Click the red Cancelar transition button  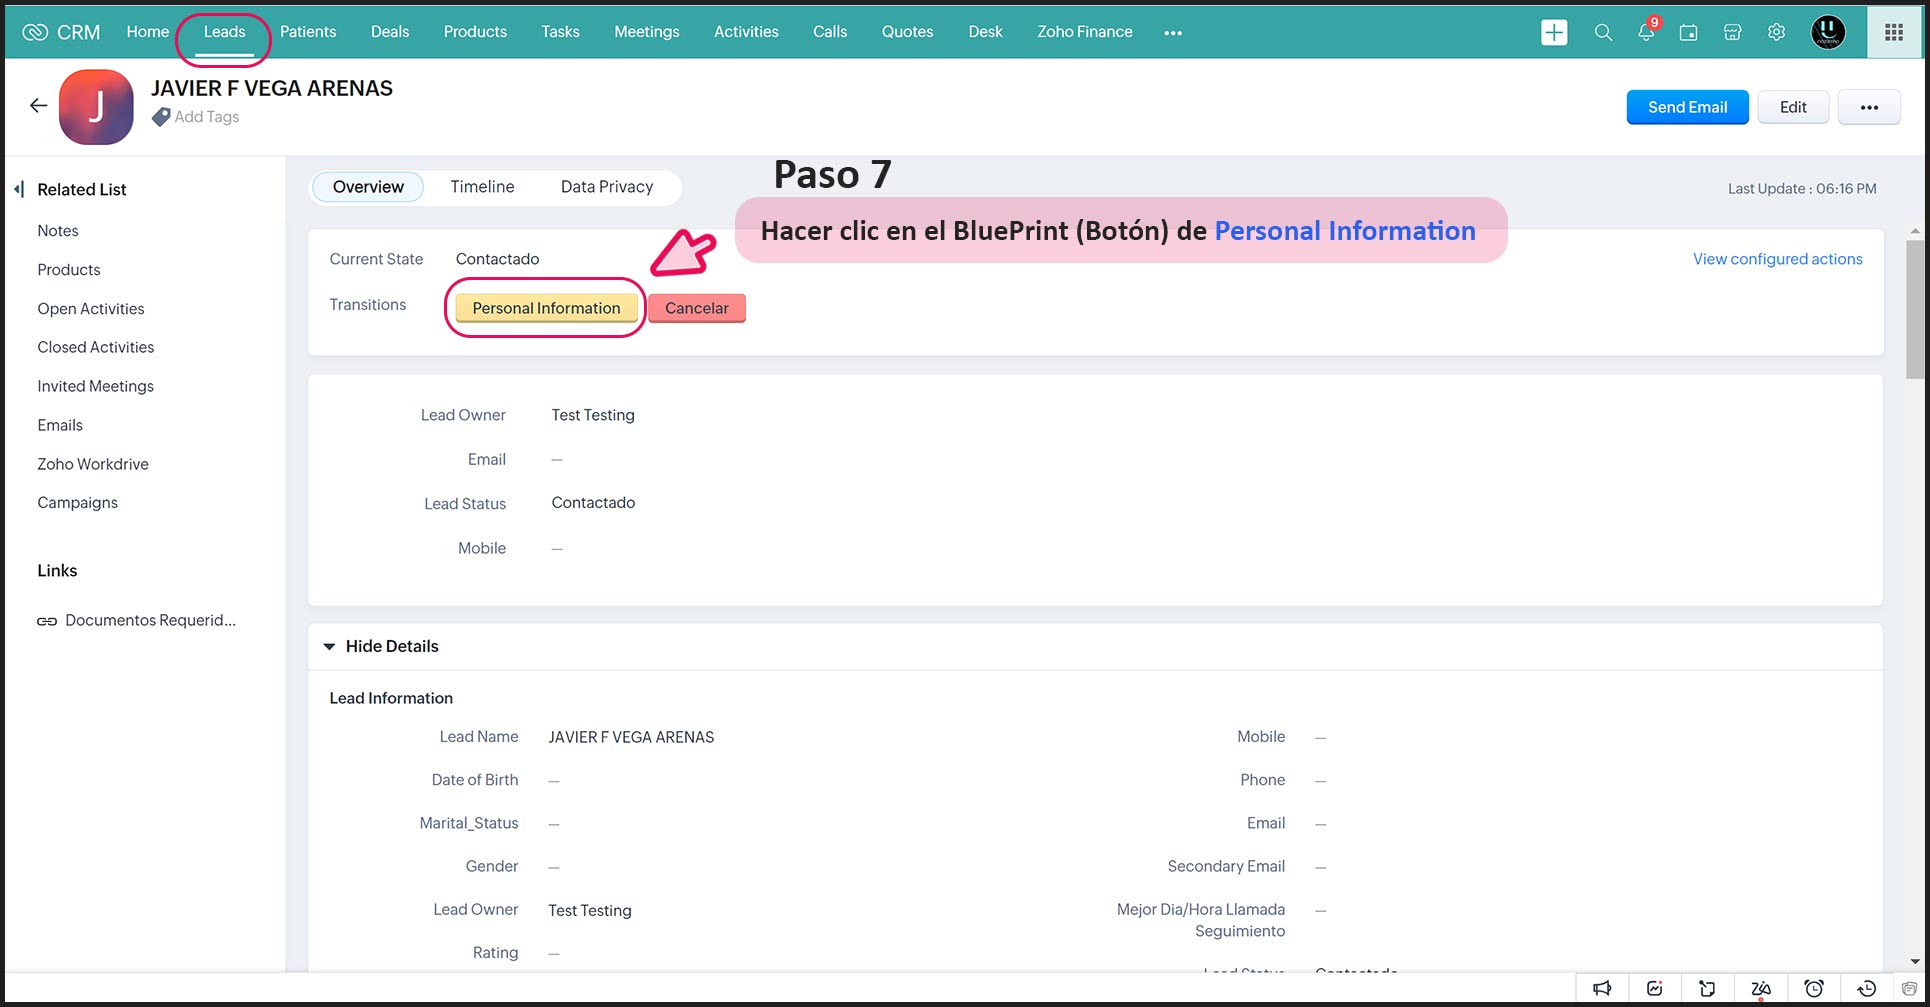(696, 308)
